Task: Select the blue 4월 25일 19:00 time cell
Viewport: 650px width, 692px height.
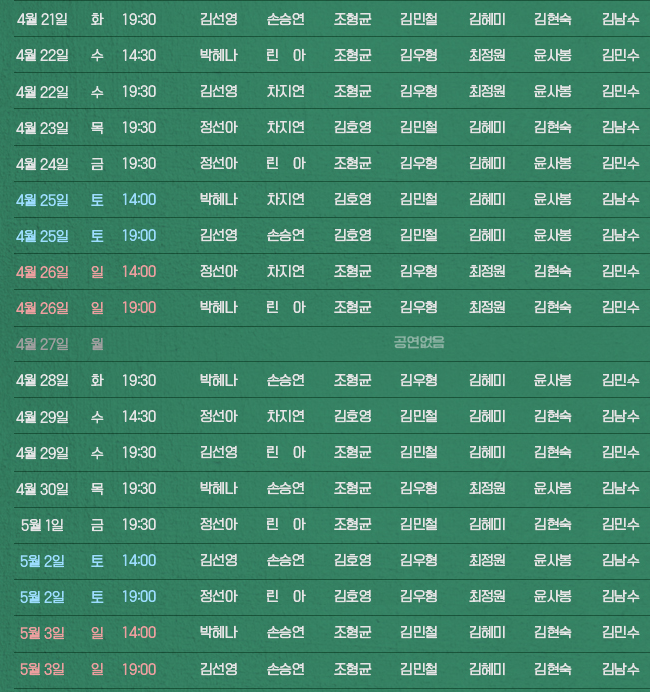Action: coord(139,235)
